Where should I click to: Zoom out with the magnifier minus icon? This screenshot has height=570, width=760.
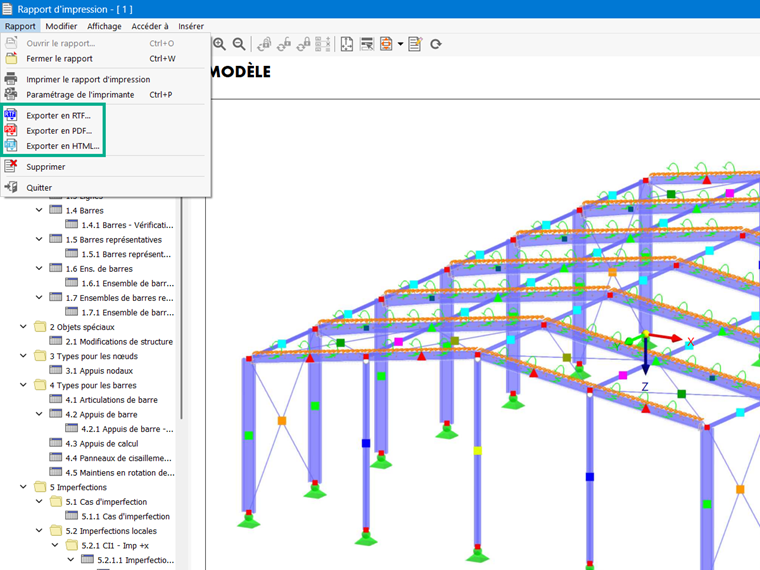tap(238, 44)
